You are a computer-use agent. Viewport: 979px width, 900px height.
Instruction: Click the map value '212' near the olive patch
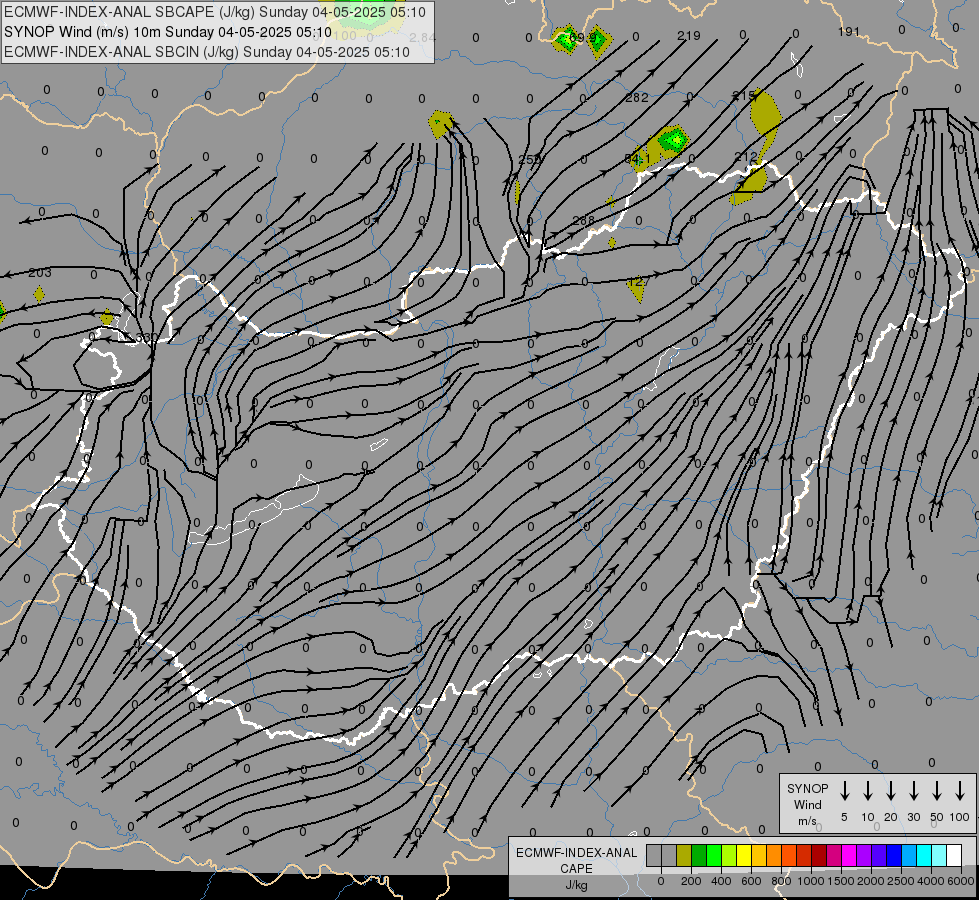(x=745, y=156)
